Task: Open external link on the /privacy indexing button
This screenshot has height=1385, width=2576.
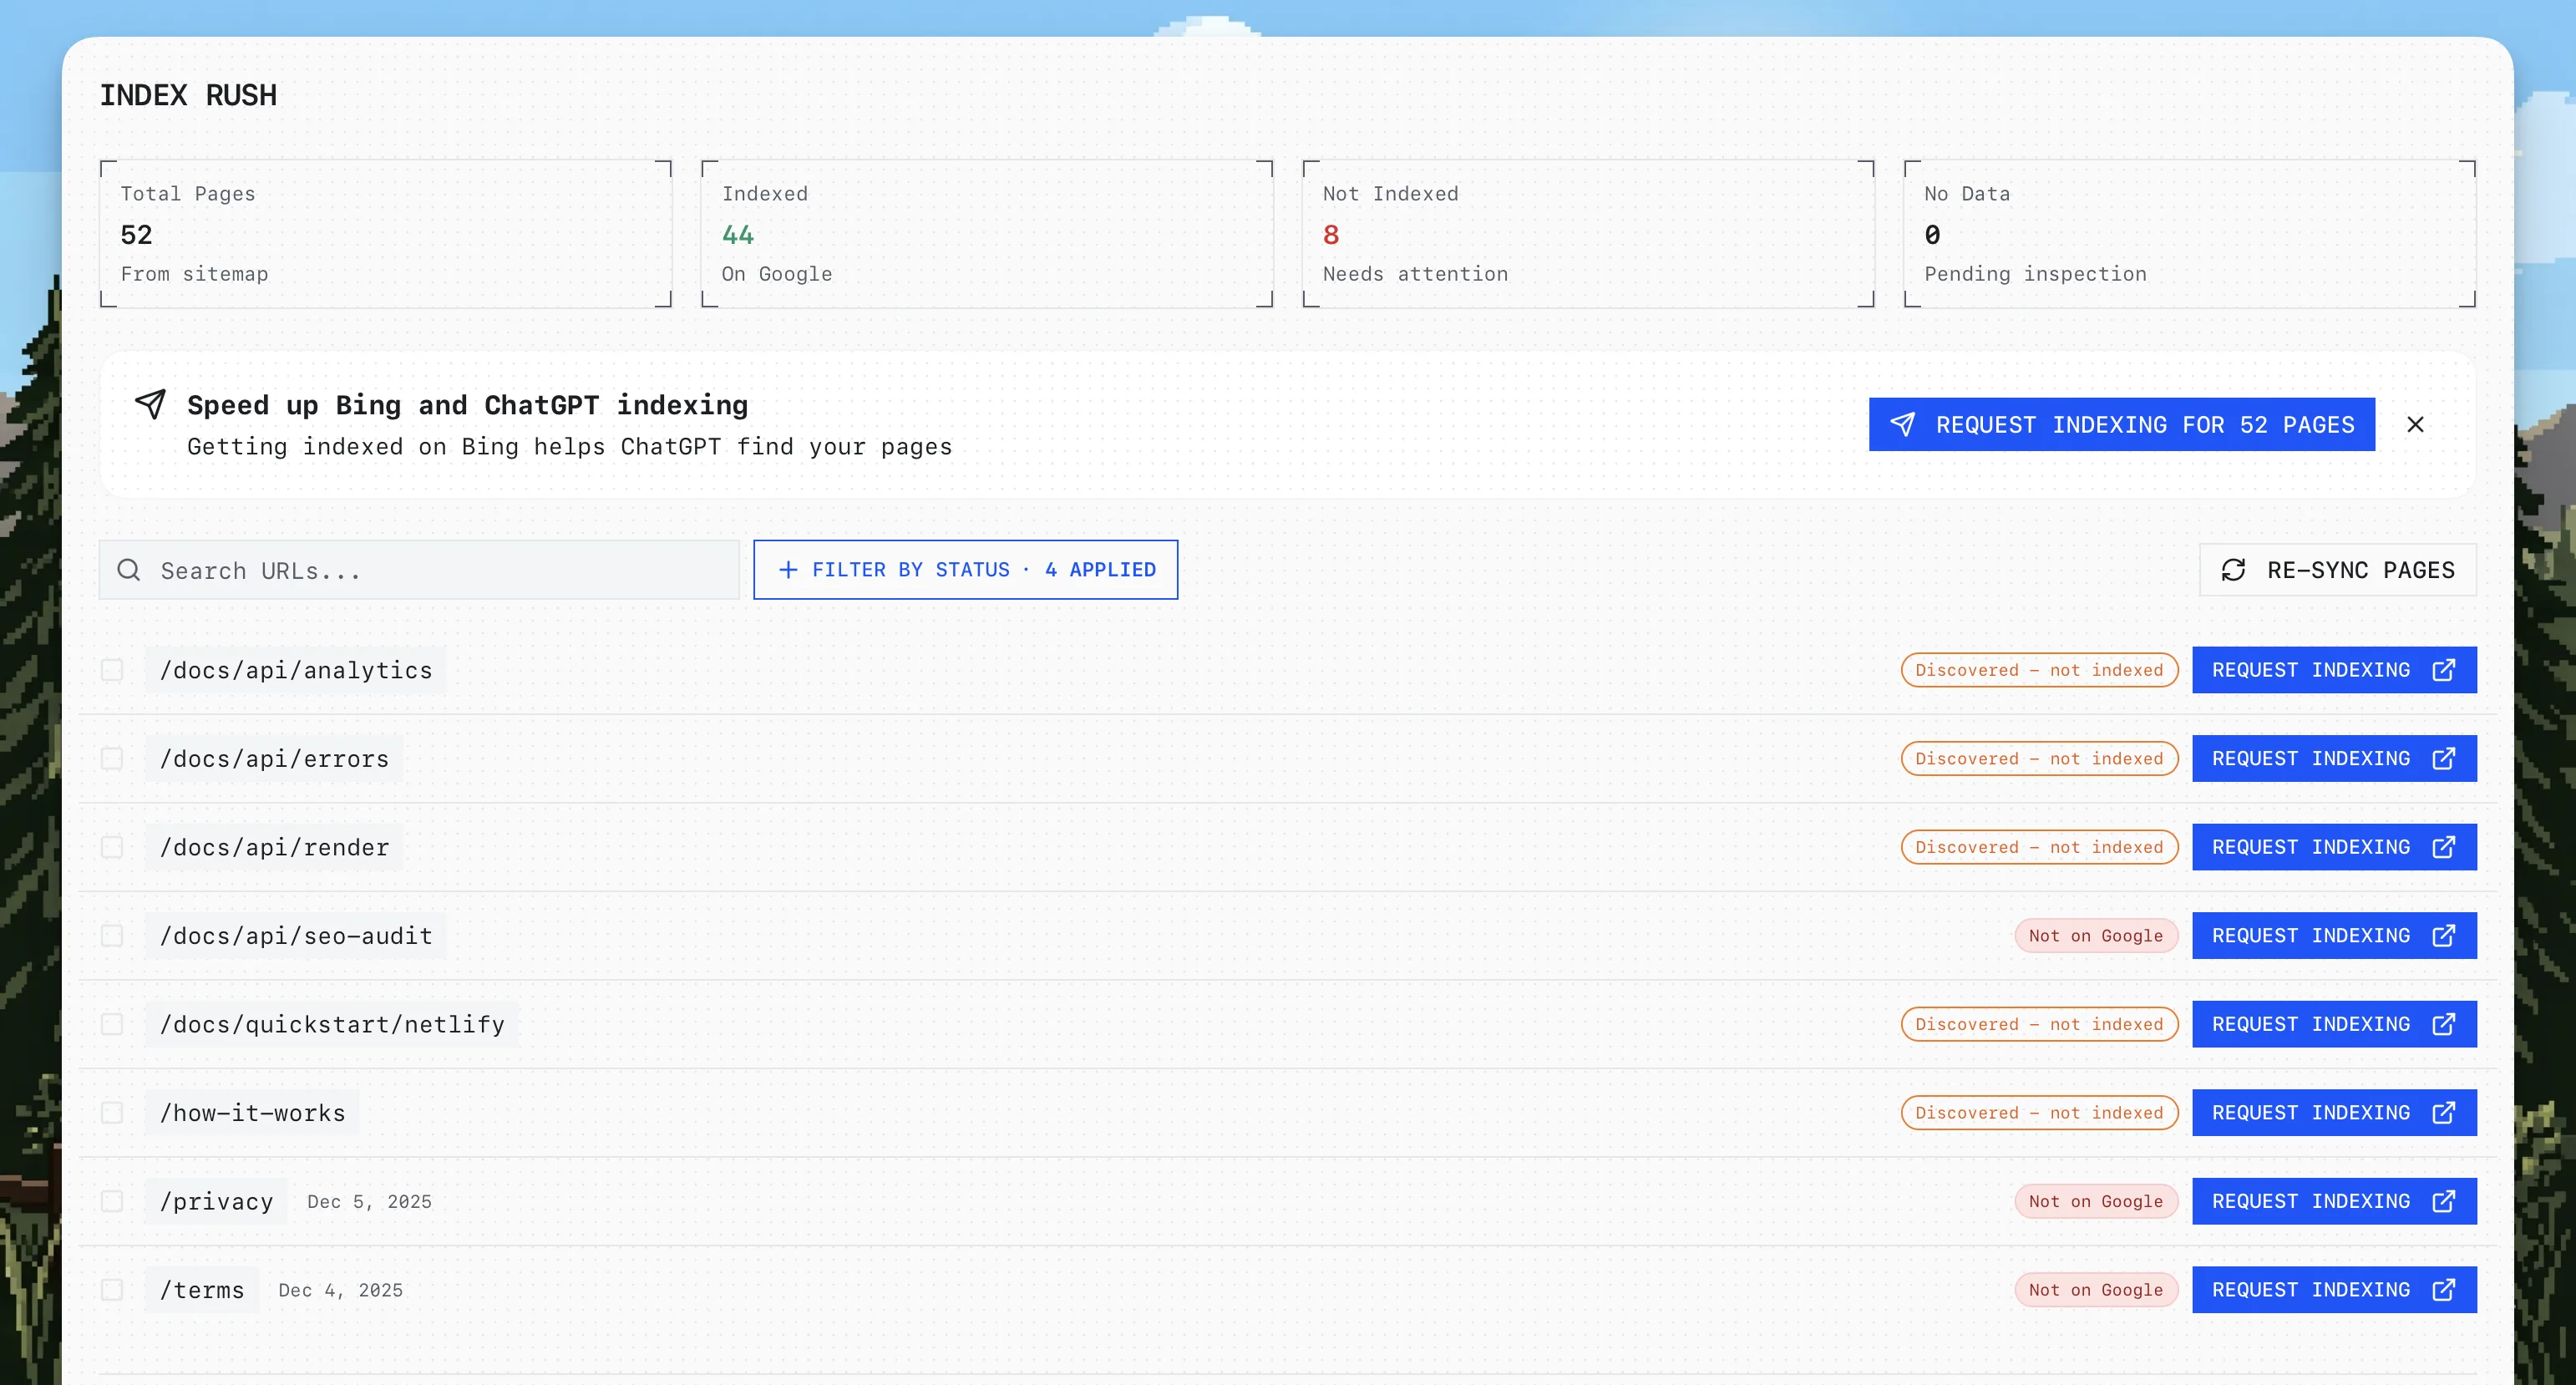Action: tap(2444, 1201)
